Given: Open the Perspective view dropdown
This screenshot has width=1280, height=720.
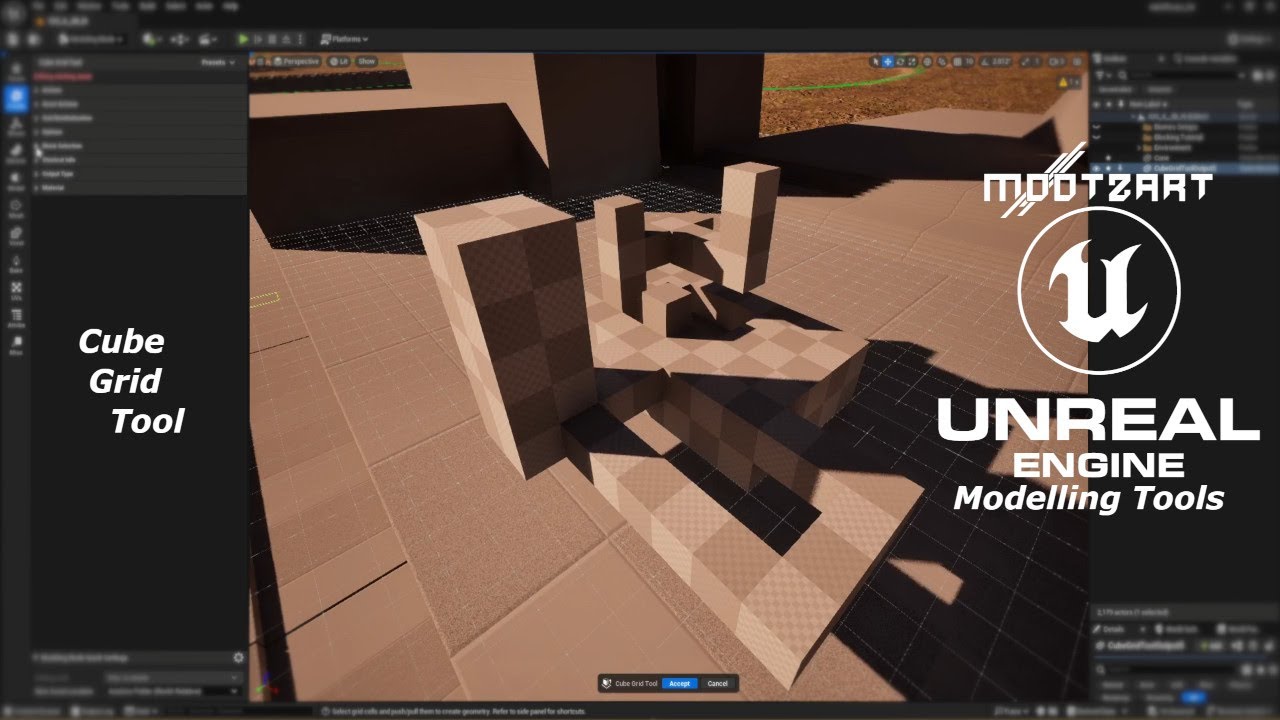Looking at the screenshot, I should 296,61.
